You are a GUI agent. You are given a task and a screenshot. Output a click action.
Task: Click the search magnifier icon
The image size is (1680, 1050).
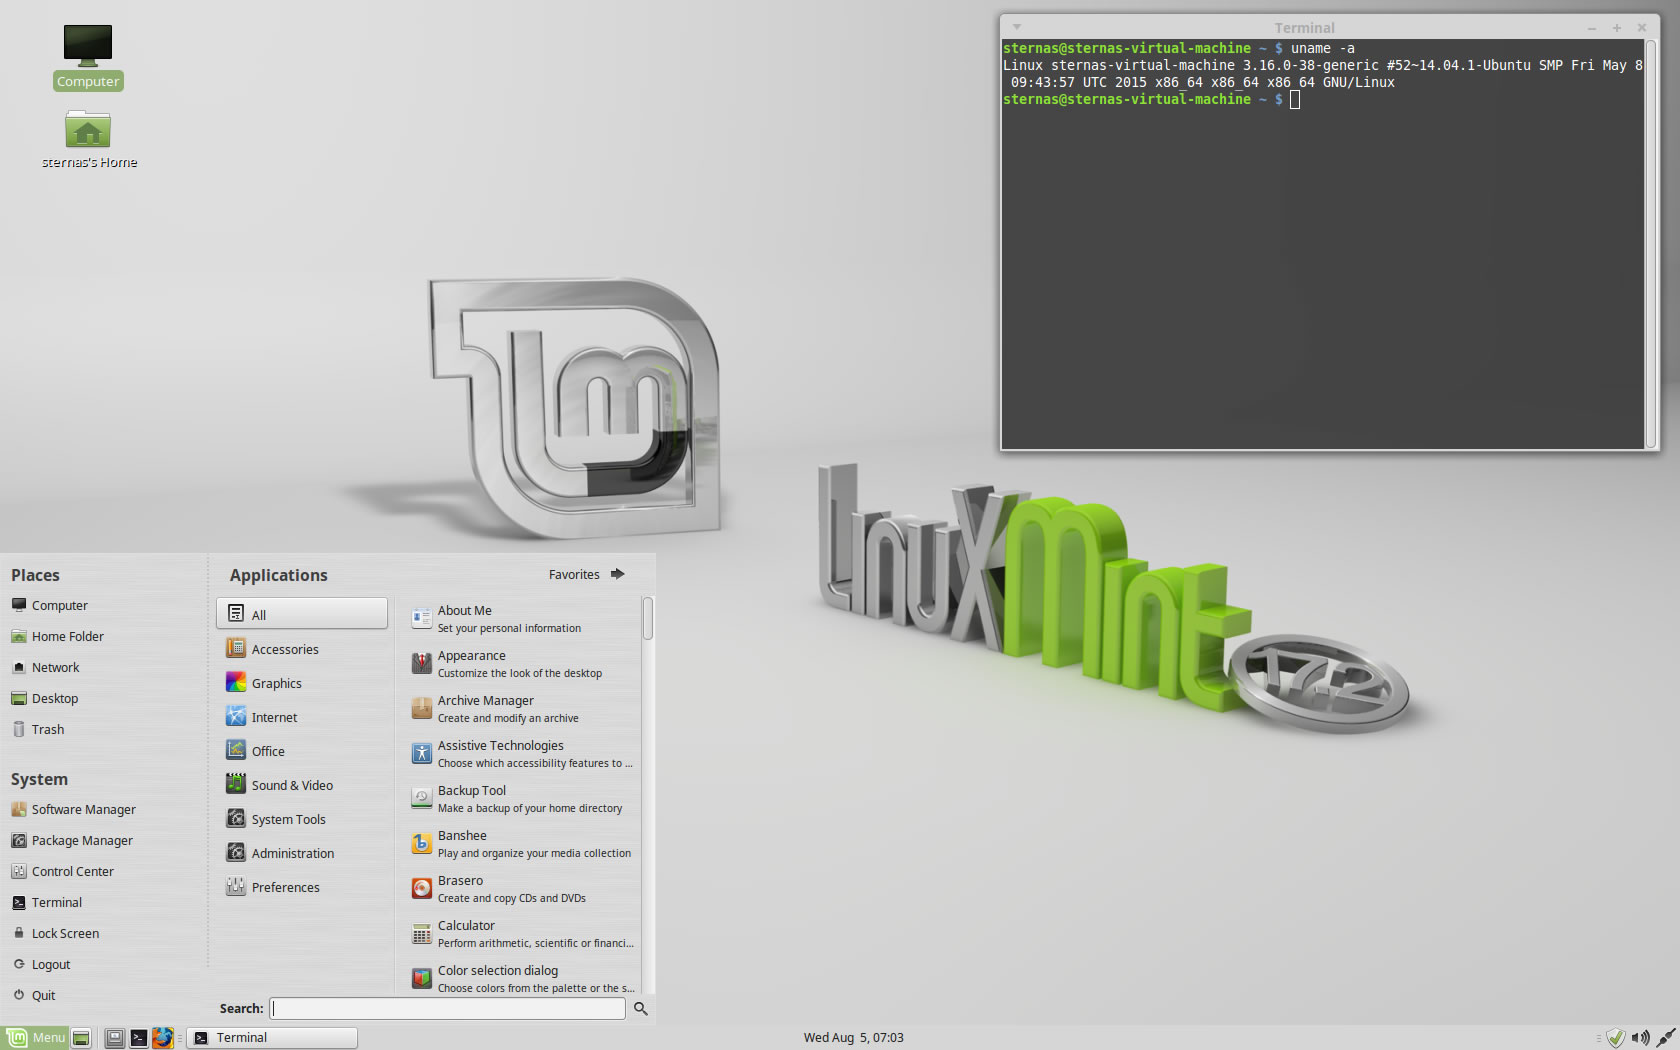pos(641,1009)
